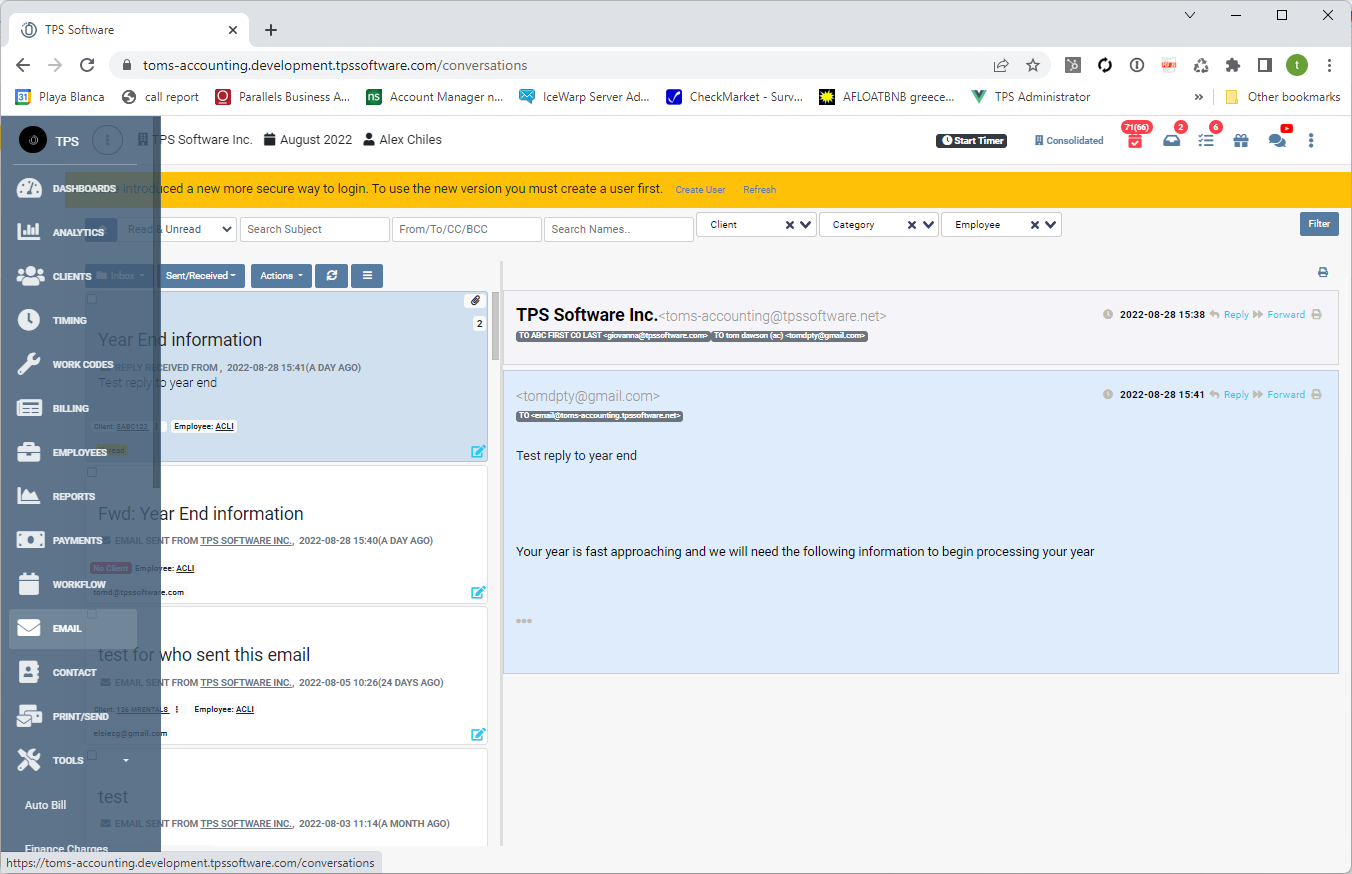This screenshot has width=1352, height=874.
Task: Click the conversation list scrollbar
Action: pos(494,327)
